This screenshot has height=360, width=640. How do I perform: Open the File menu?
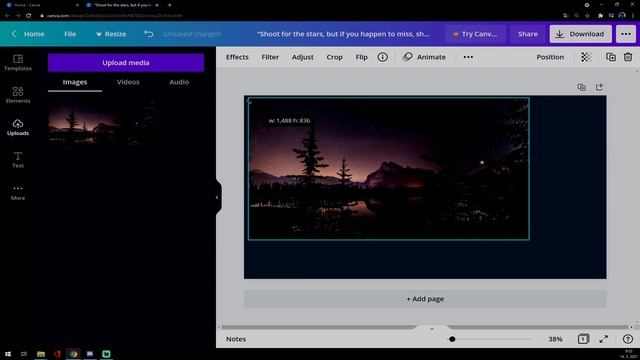(70, 34)
